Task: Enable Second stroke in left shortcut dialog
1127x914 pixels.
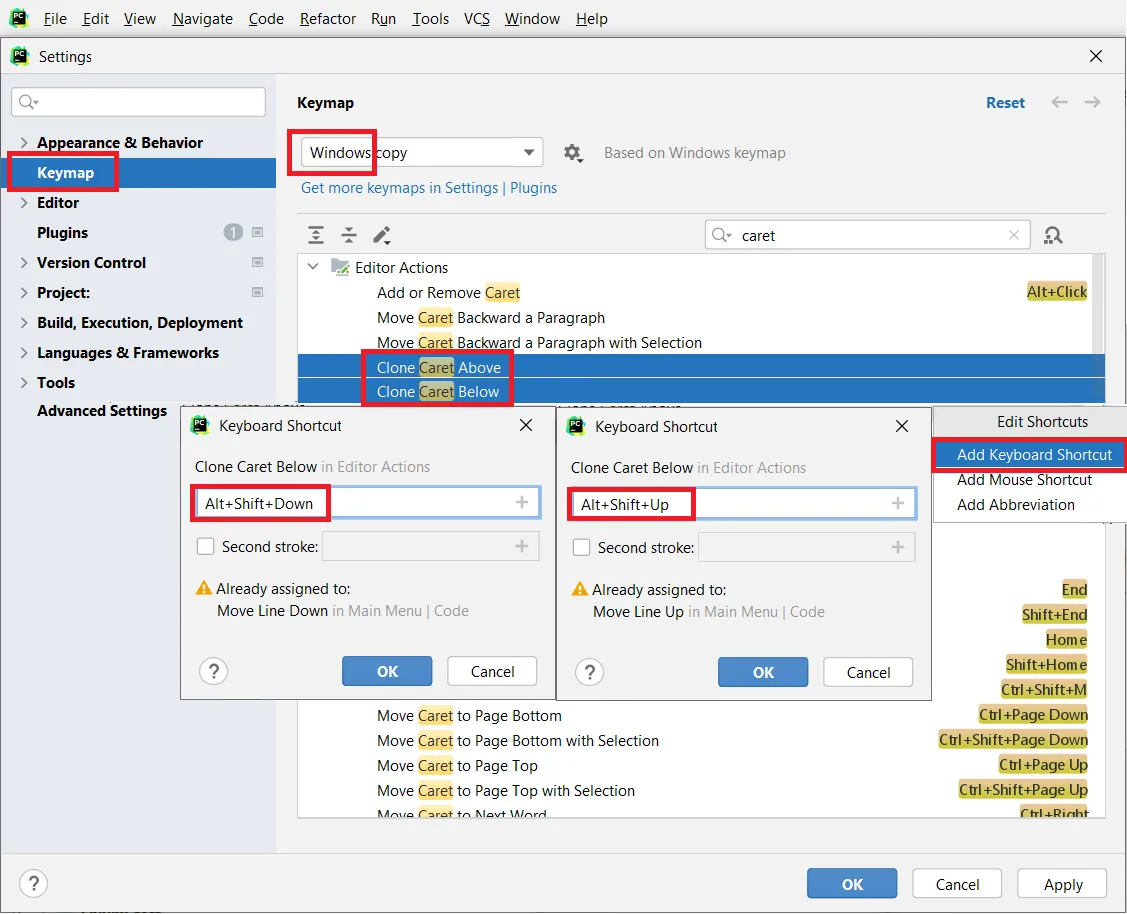Action: pyautogui.click(x=206, y=547)
